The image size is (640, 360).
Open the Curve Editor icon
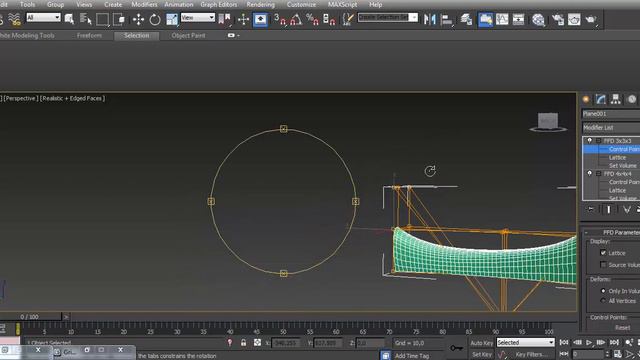tap(502, 19)
